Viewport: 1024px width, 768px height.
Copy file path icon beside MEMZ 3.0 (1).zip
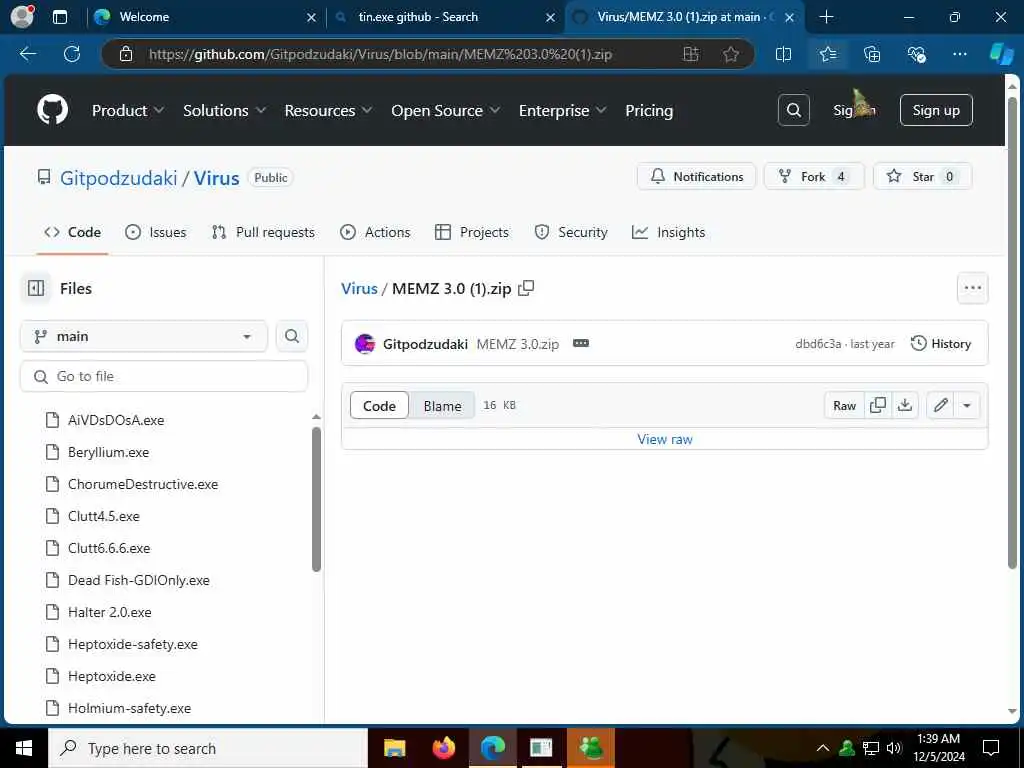pos(526,288)
